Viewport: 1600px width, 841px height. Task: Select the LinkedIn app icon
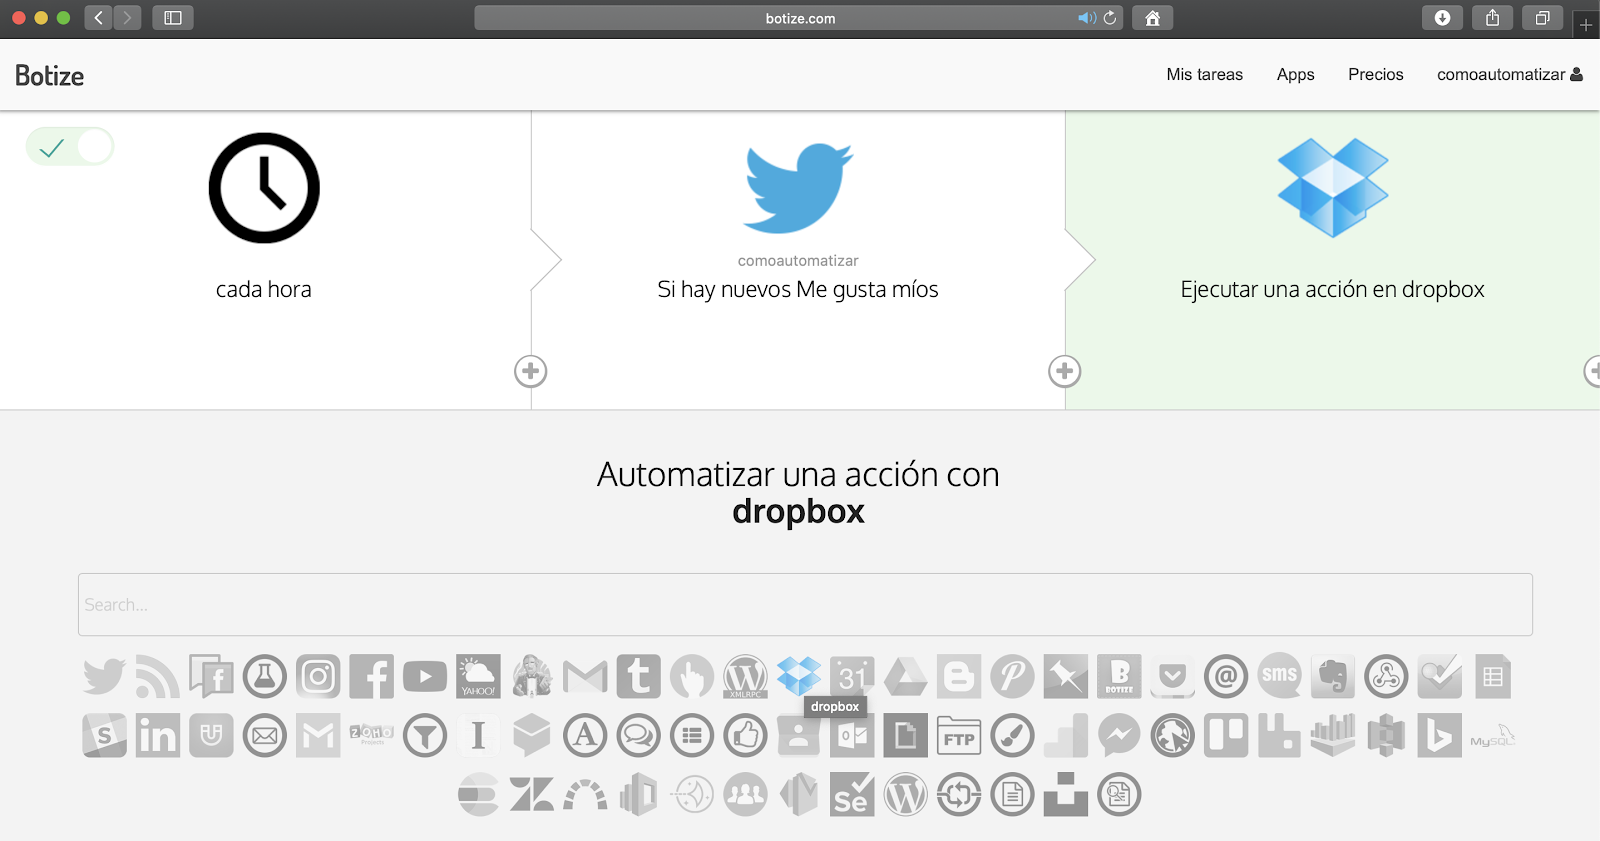(157, 736)
